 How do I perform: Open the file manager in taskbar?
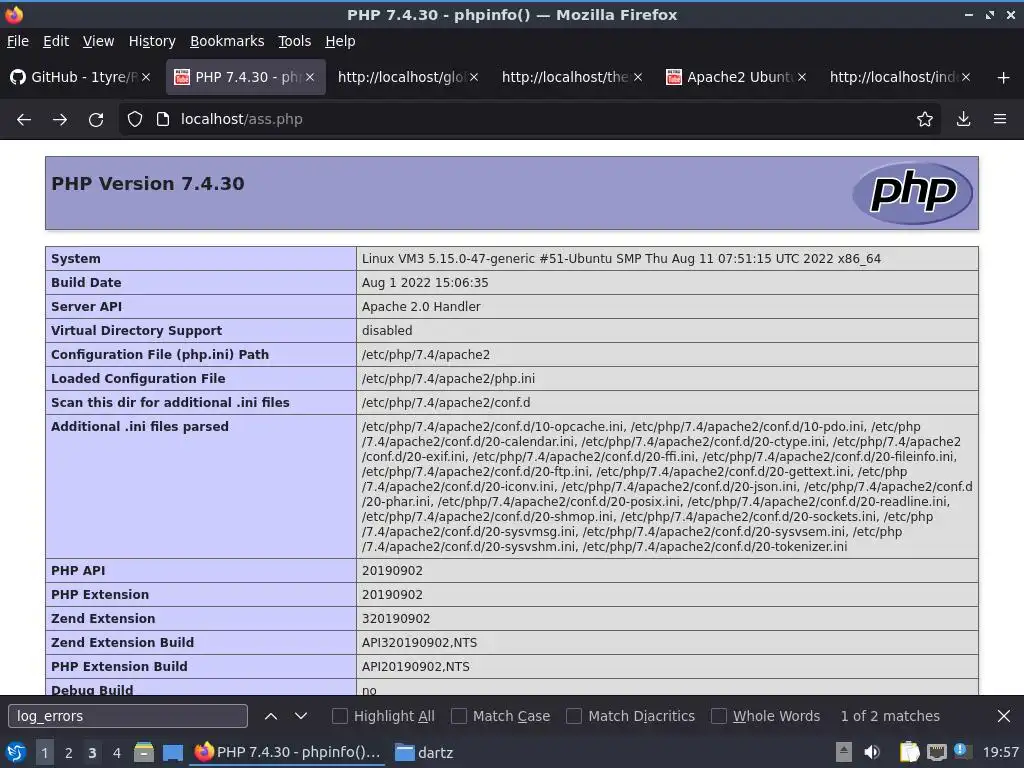(x=144, y=752)
